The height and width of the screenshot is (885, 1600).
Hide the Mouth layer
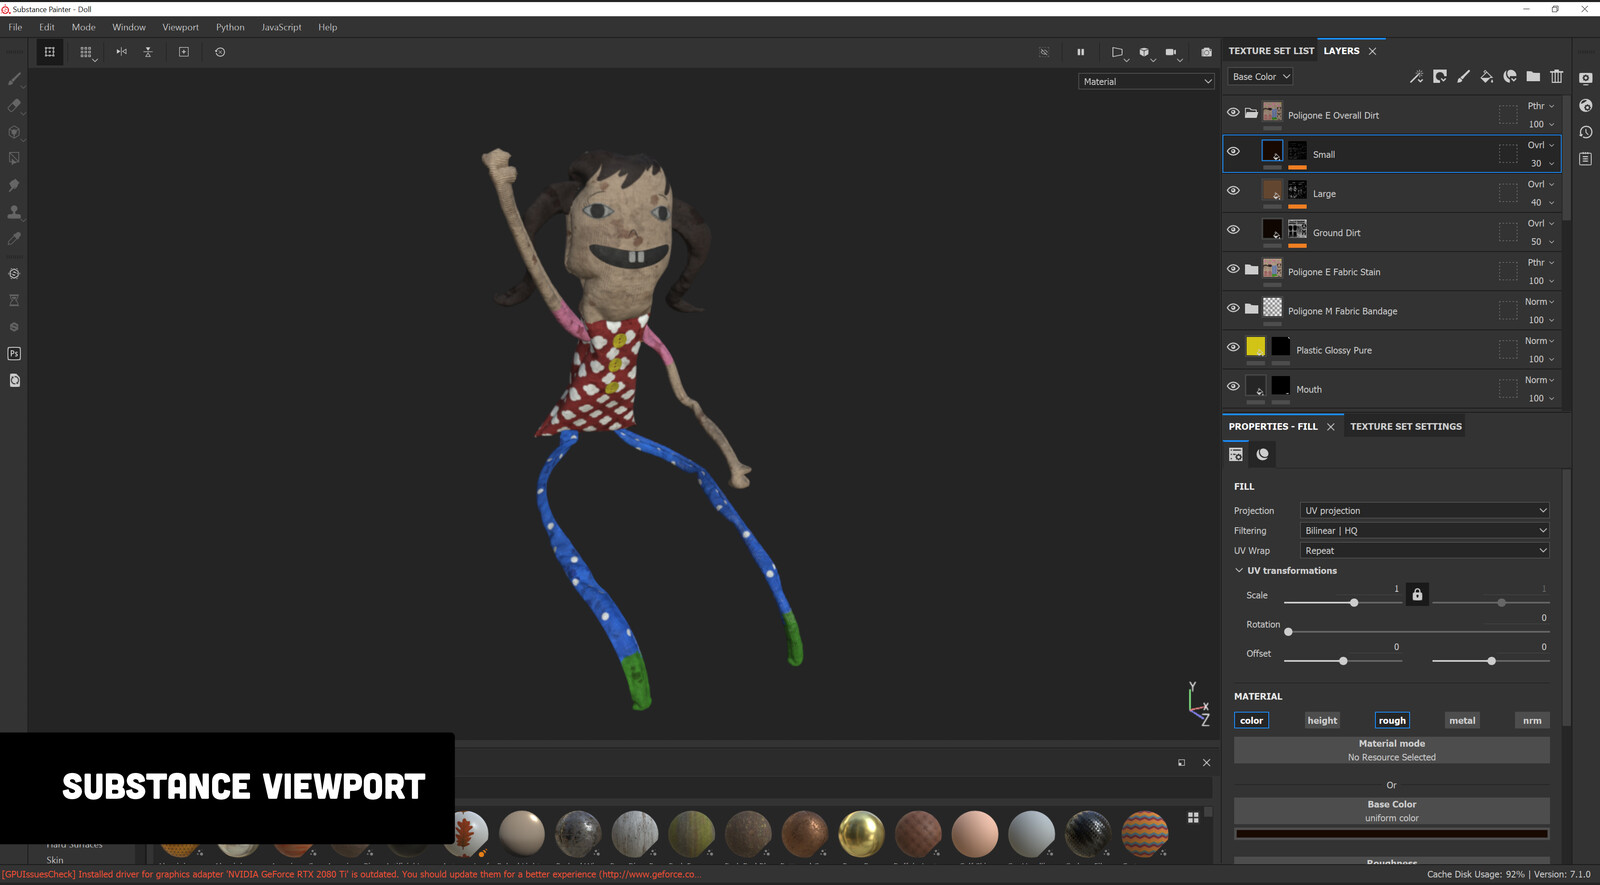pos(1233,386)
